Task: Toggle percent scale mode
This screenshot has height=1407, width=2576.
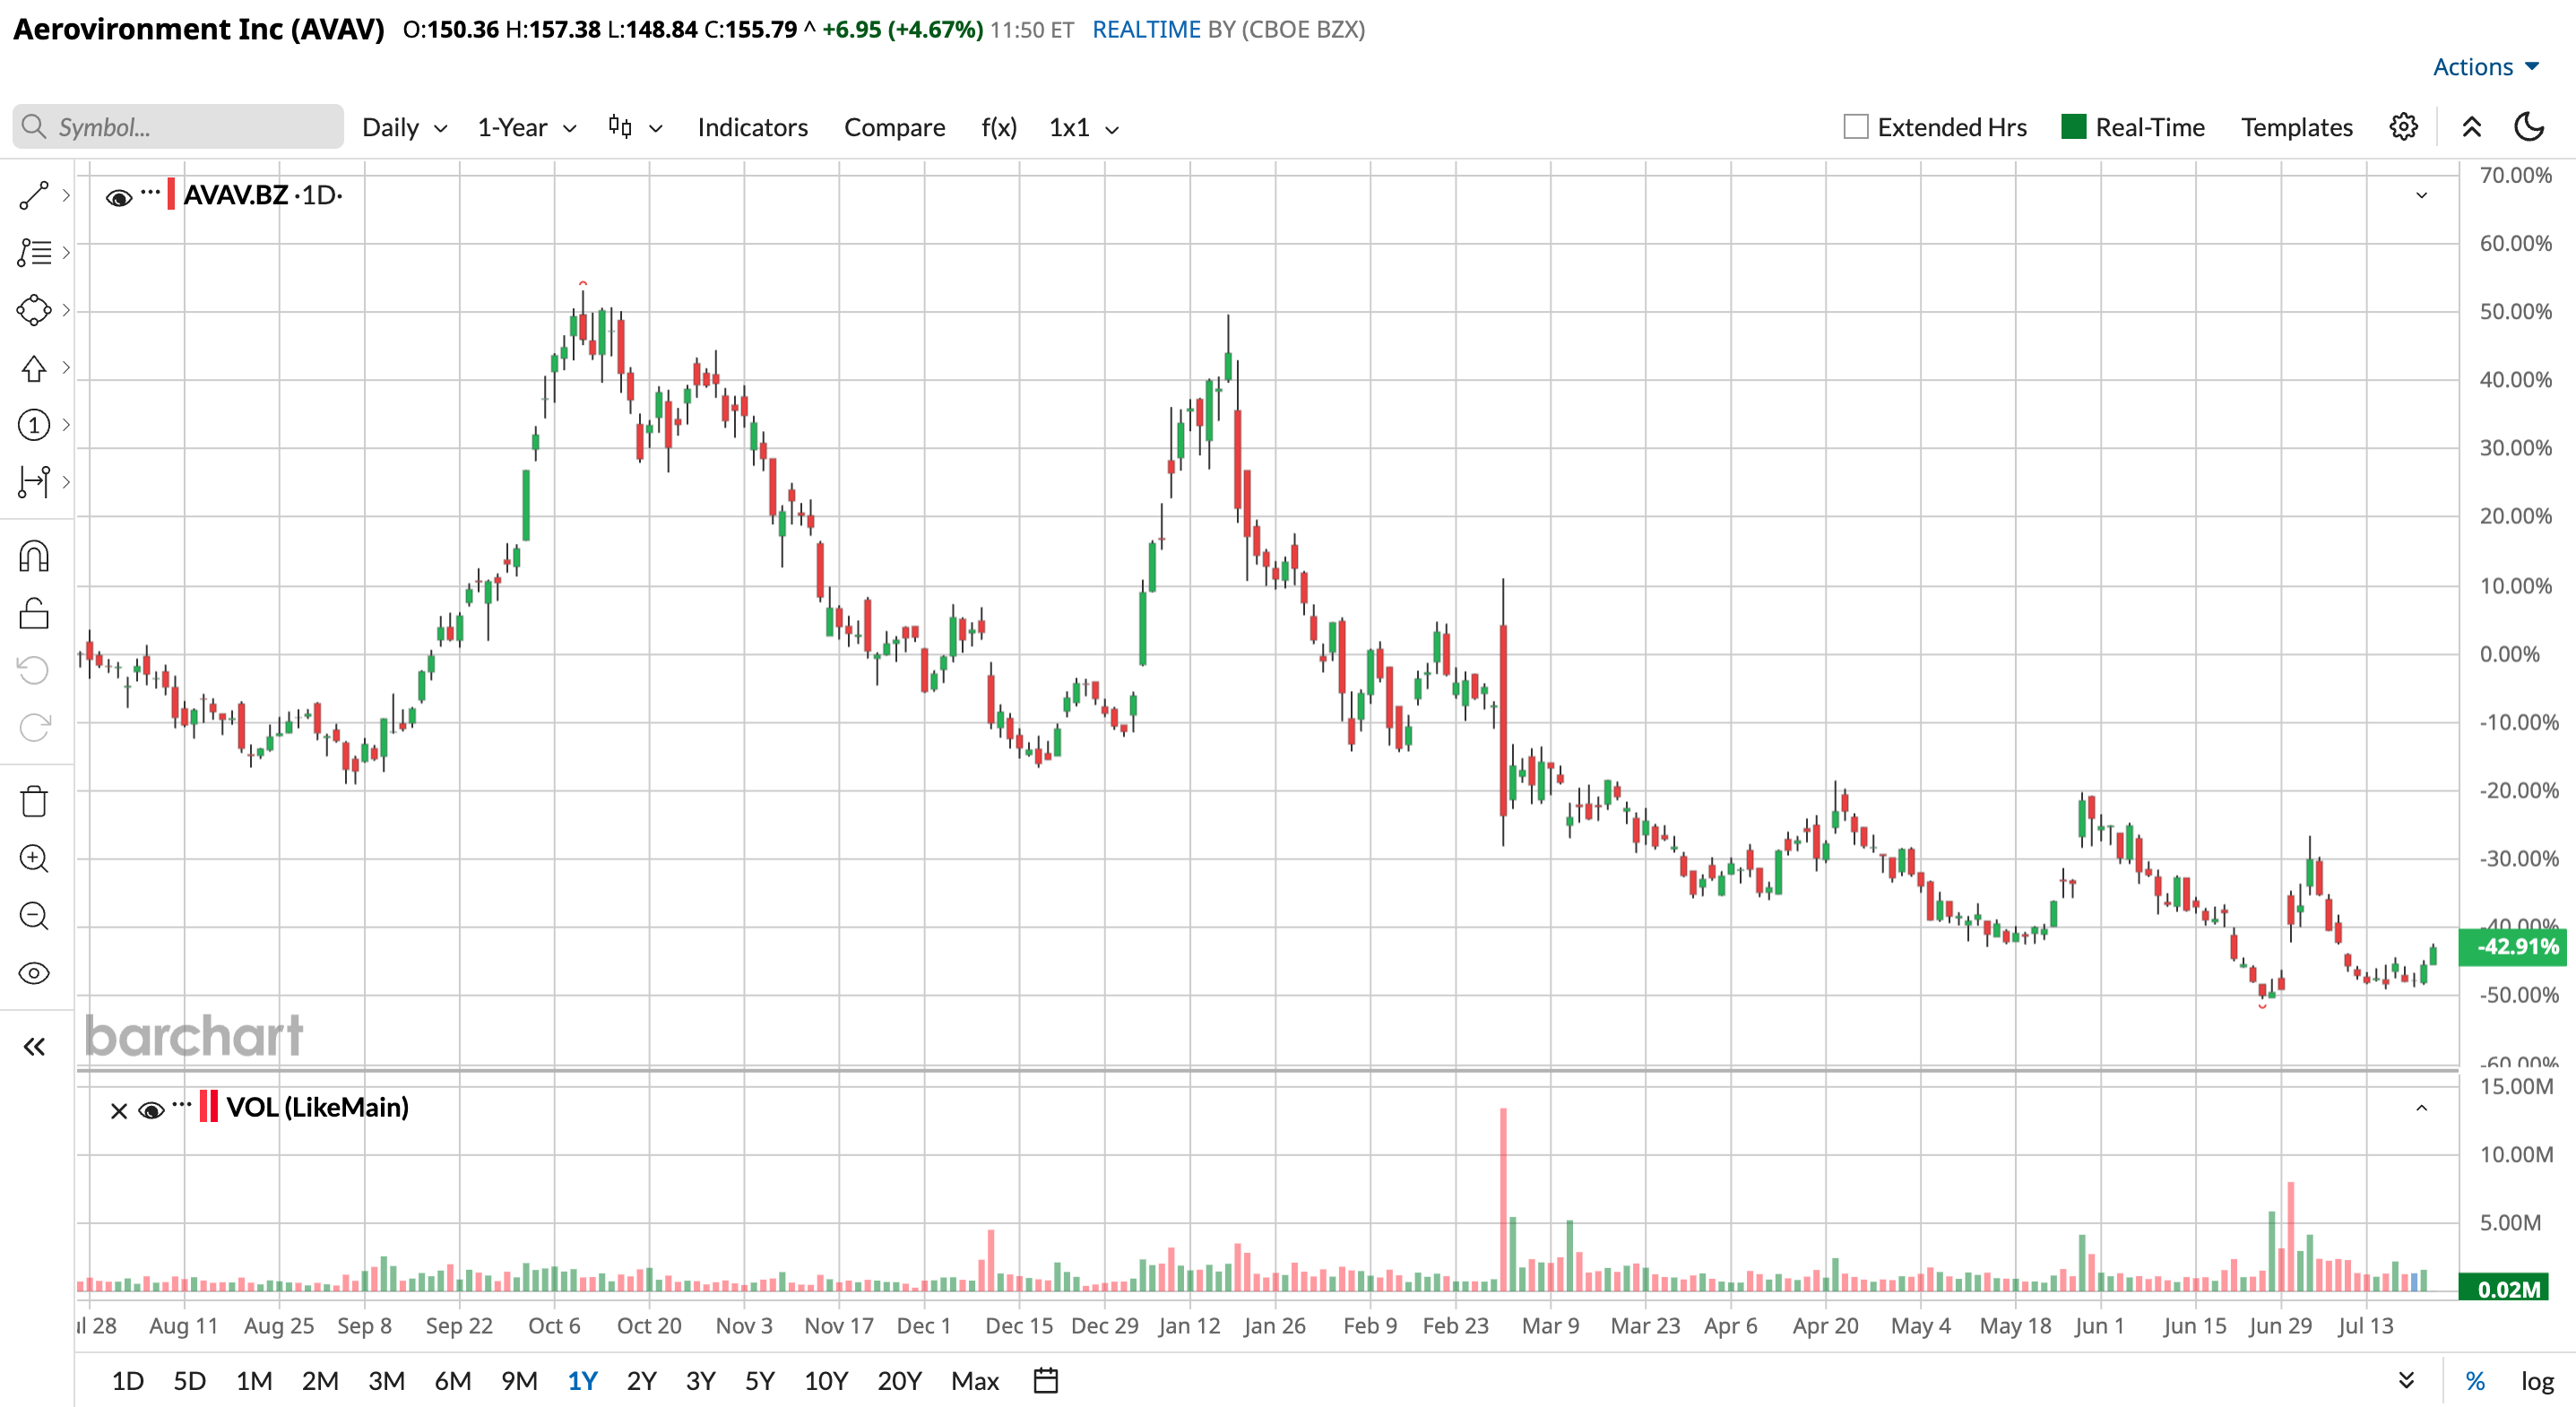Action: coord(2475,1381)
